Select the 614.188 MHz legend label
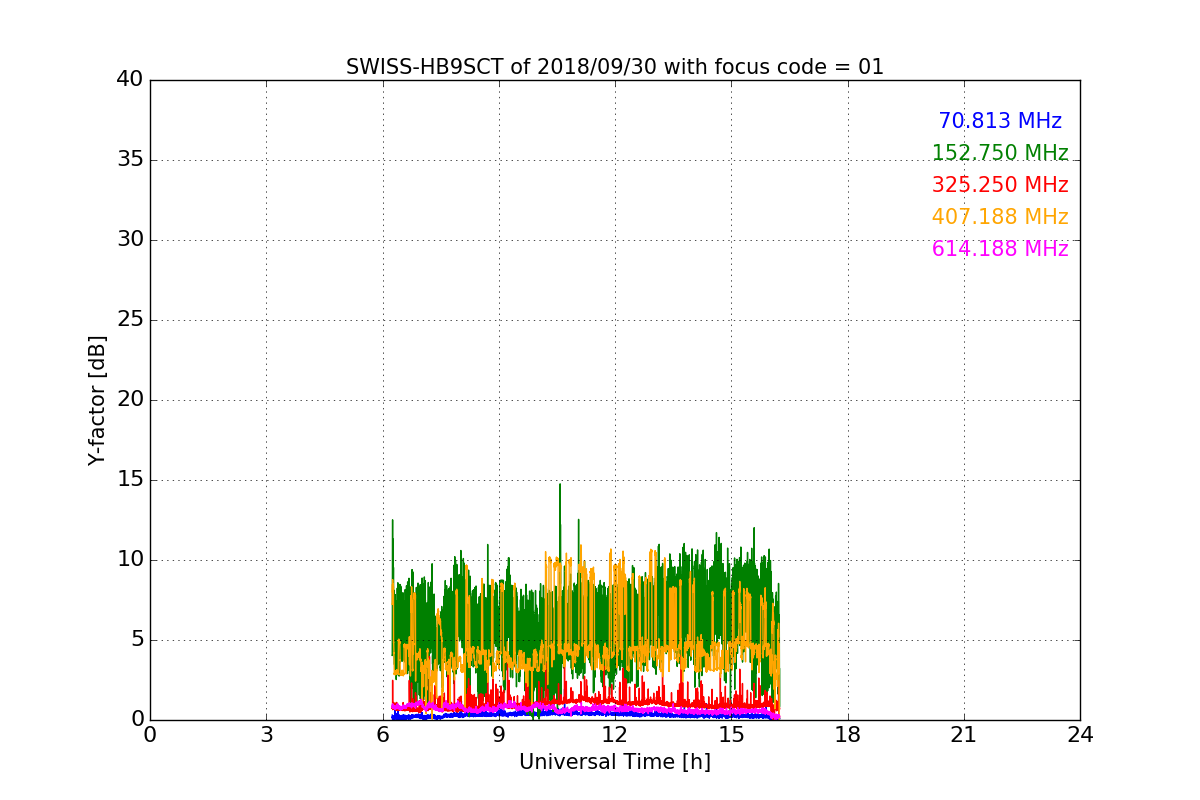This screenshot has width=1200, height=800. click(x=1000, y=249)
